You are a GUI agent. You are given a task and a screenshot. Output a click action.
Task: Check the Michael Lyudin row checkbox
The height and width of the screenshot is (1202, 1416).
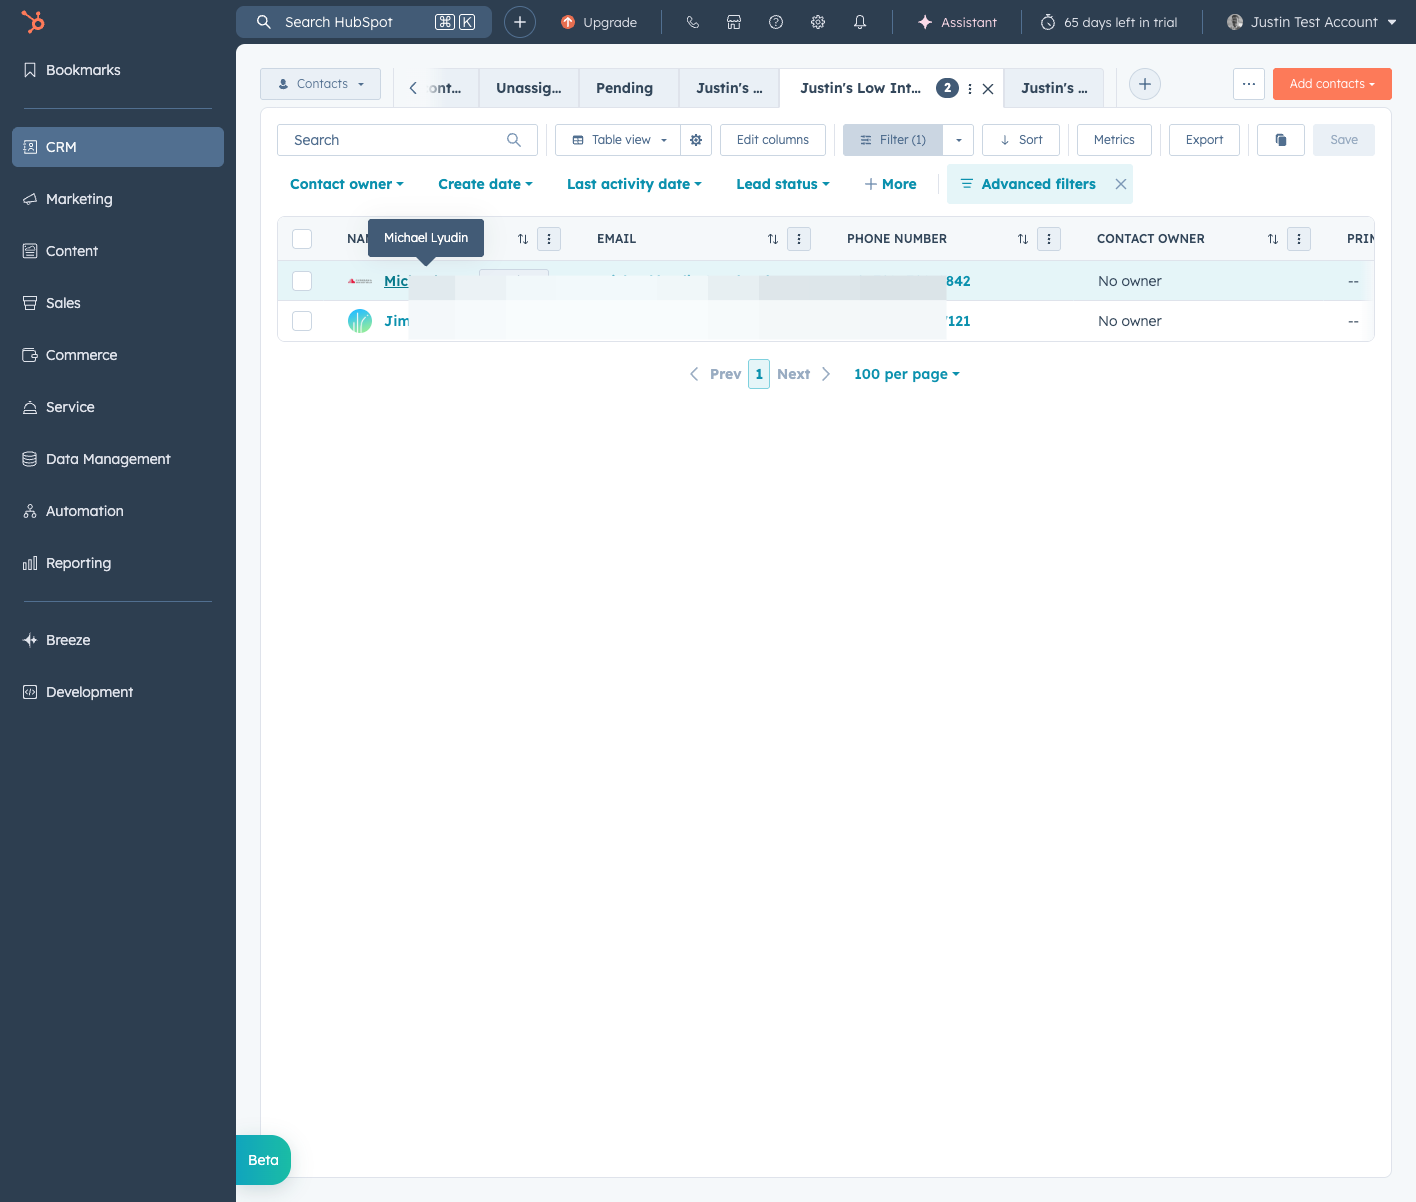coord(302,281)
